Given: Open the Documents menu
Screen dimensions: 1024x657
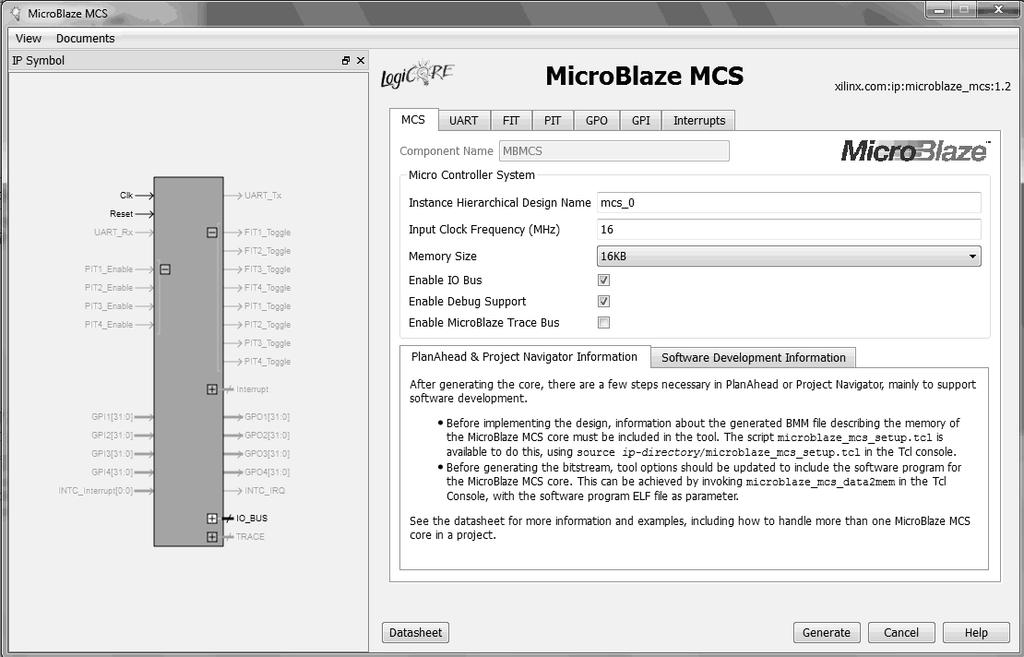Looking at the screenshot, I should coord(86,39).
